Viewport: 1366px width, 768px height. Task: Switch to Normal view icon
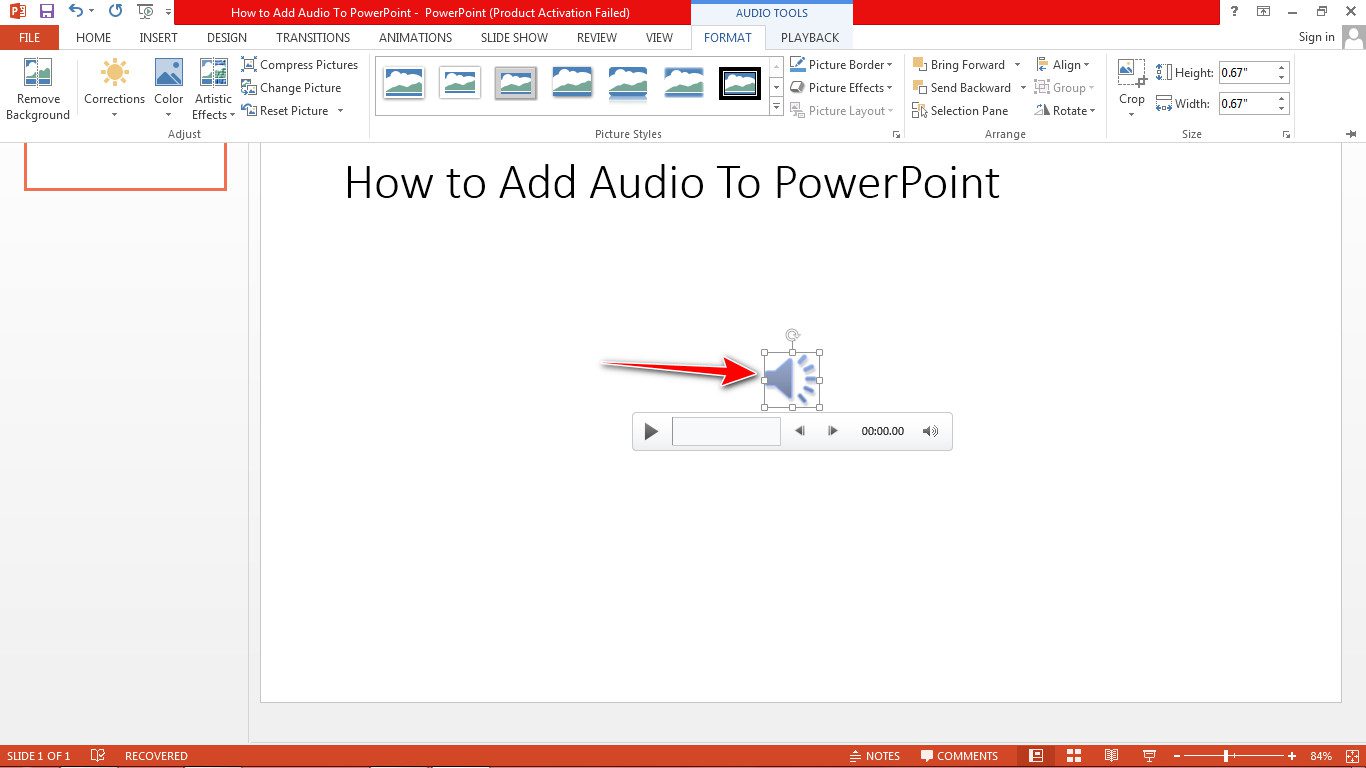pyautogui.click(x=1036, y=756)
